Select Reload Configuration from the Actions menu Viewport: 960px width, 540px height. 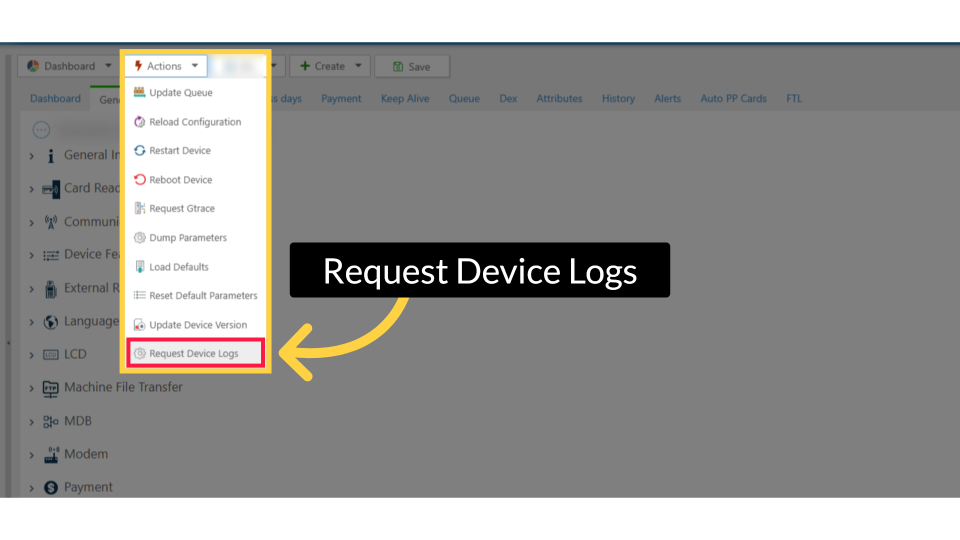pyautogui.click(x=194, y=122)
